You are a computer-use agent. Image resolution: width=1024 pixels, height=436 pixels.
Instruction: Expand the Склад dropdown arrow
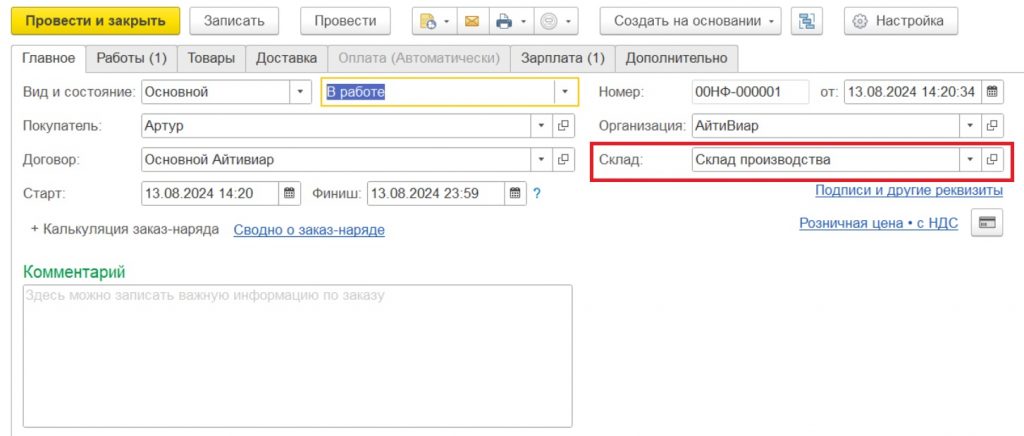pos(970,159)
